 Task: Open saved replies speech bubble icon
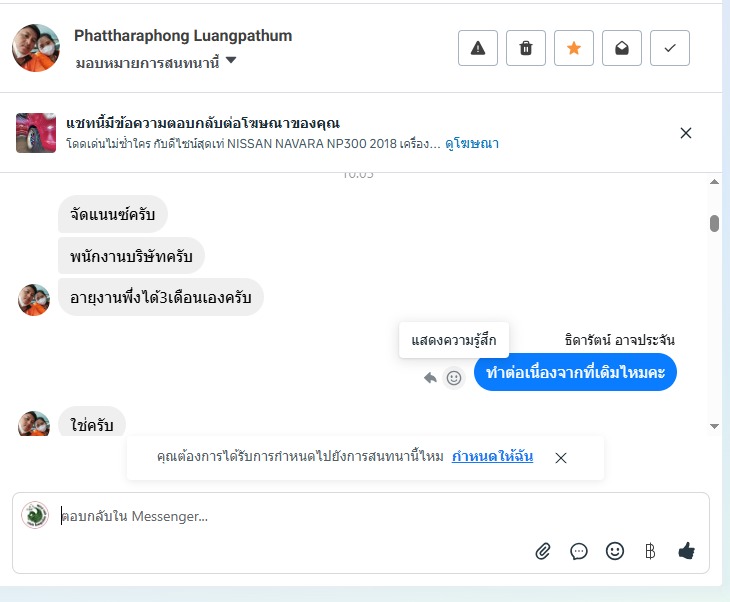pos(579,551)
